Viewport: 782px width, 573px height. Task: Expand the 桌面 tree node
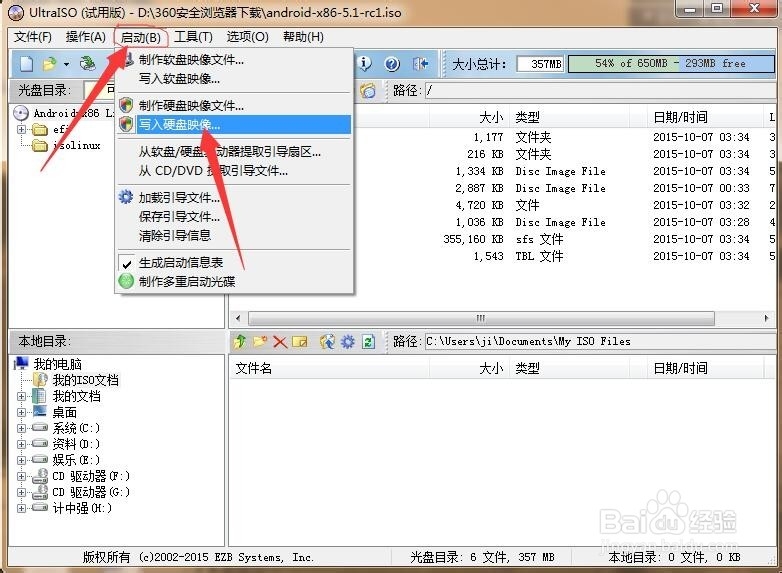[x=21, y=412]
